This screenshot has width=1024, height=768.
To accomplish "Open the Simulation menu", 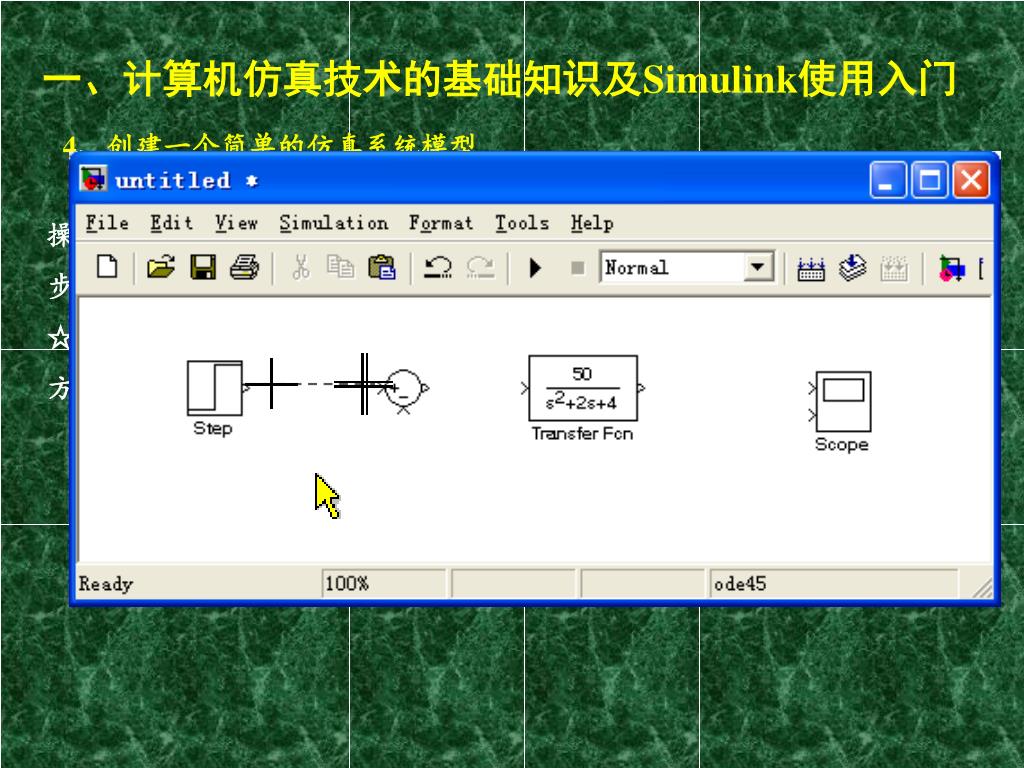I will [x=334, y=223].
